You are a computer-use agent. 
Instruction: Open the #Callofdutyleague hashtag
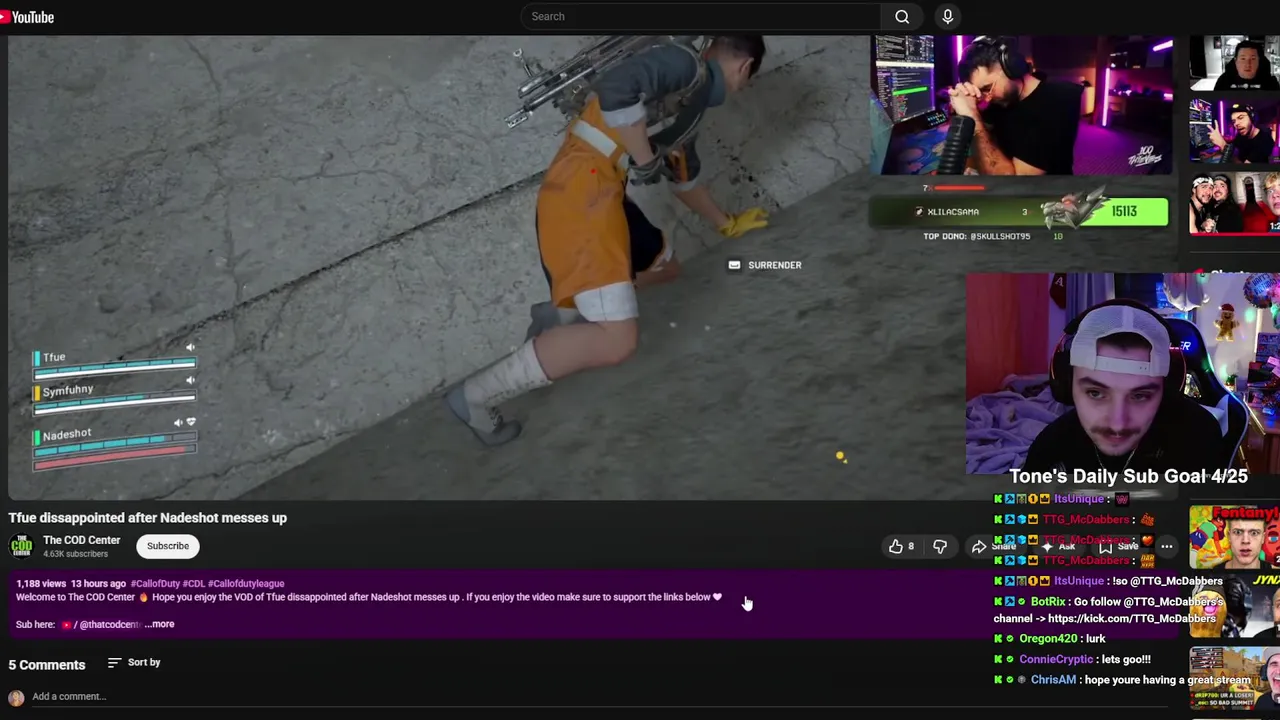point(246,583)
